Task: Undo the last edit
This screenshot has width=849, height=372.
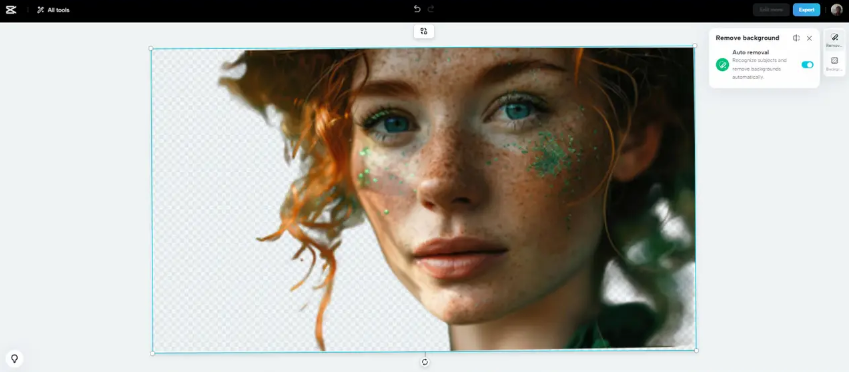Action: point(417,9)
